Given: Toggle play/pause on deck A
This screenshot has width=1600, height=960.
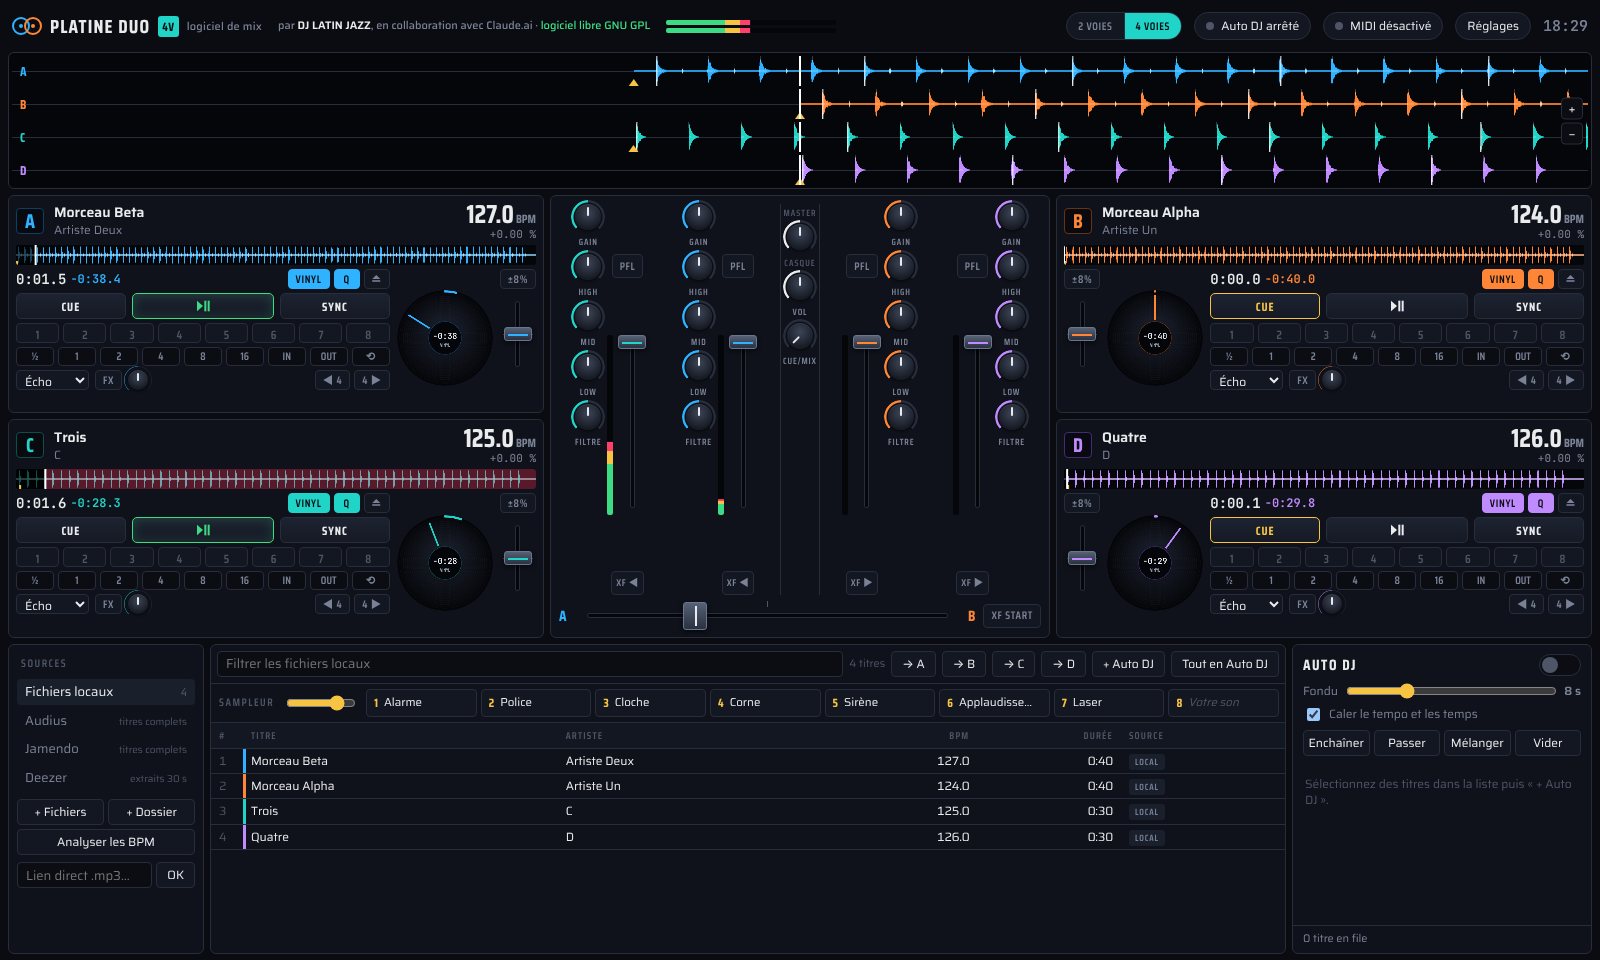Looking at the screenshot, I should point(203,306).
